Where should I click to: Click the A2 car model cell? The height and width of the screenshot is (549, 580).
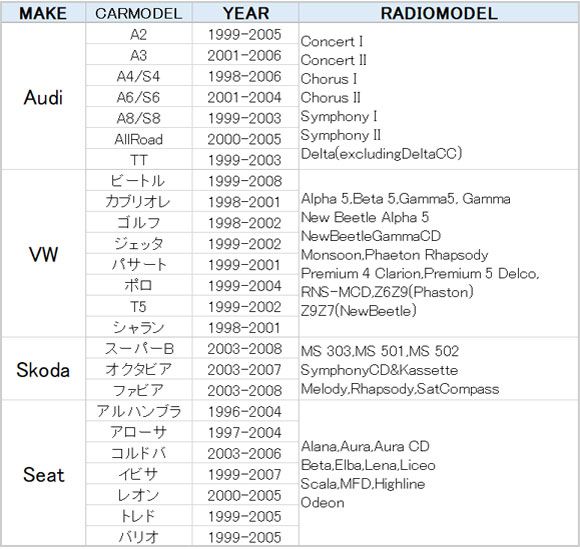[139, 34]
